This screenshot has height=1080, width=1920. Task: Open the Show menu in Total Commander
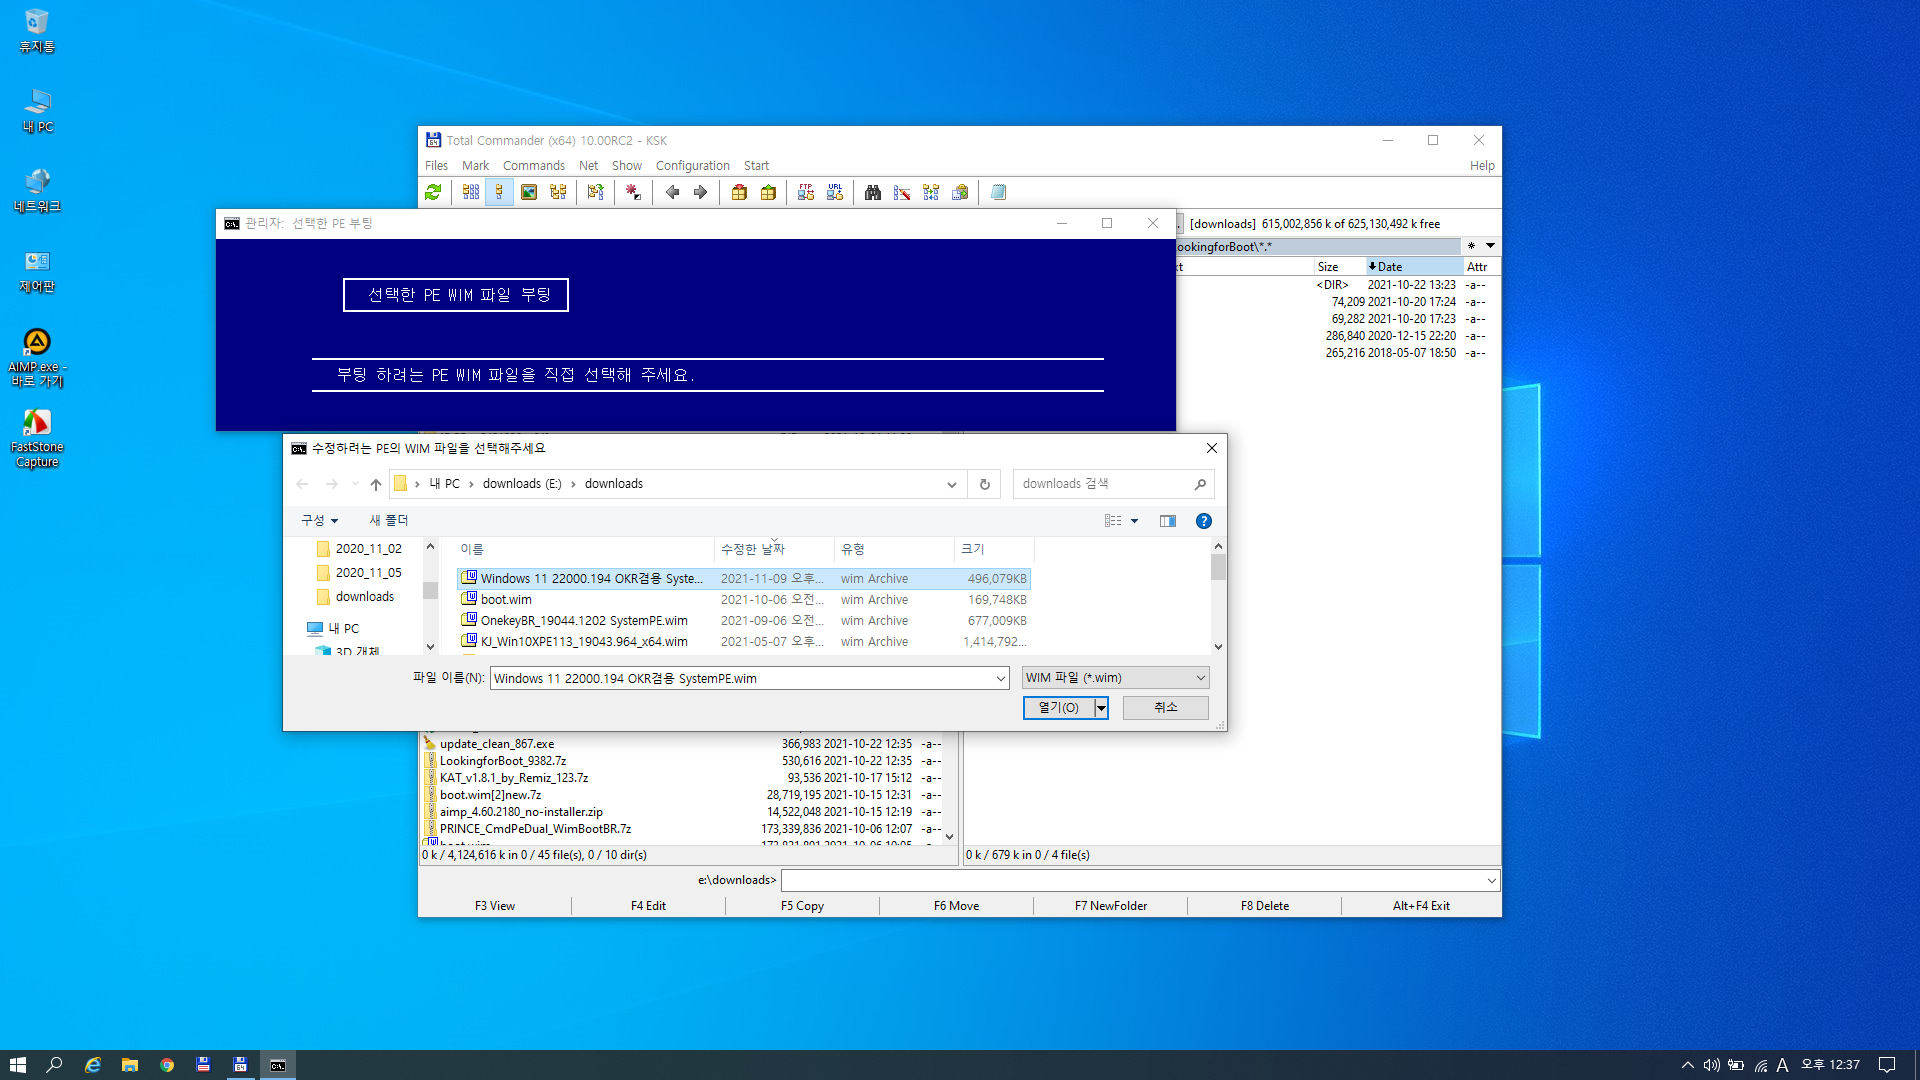[x=627, y=166]
